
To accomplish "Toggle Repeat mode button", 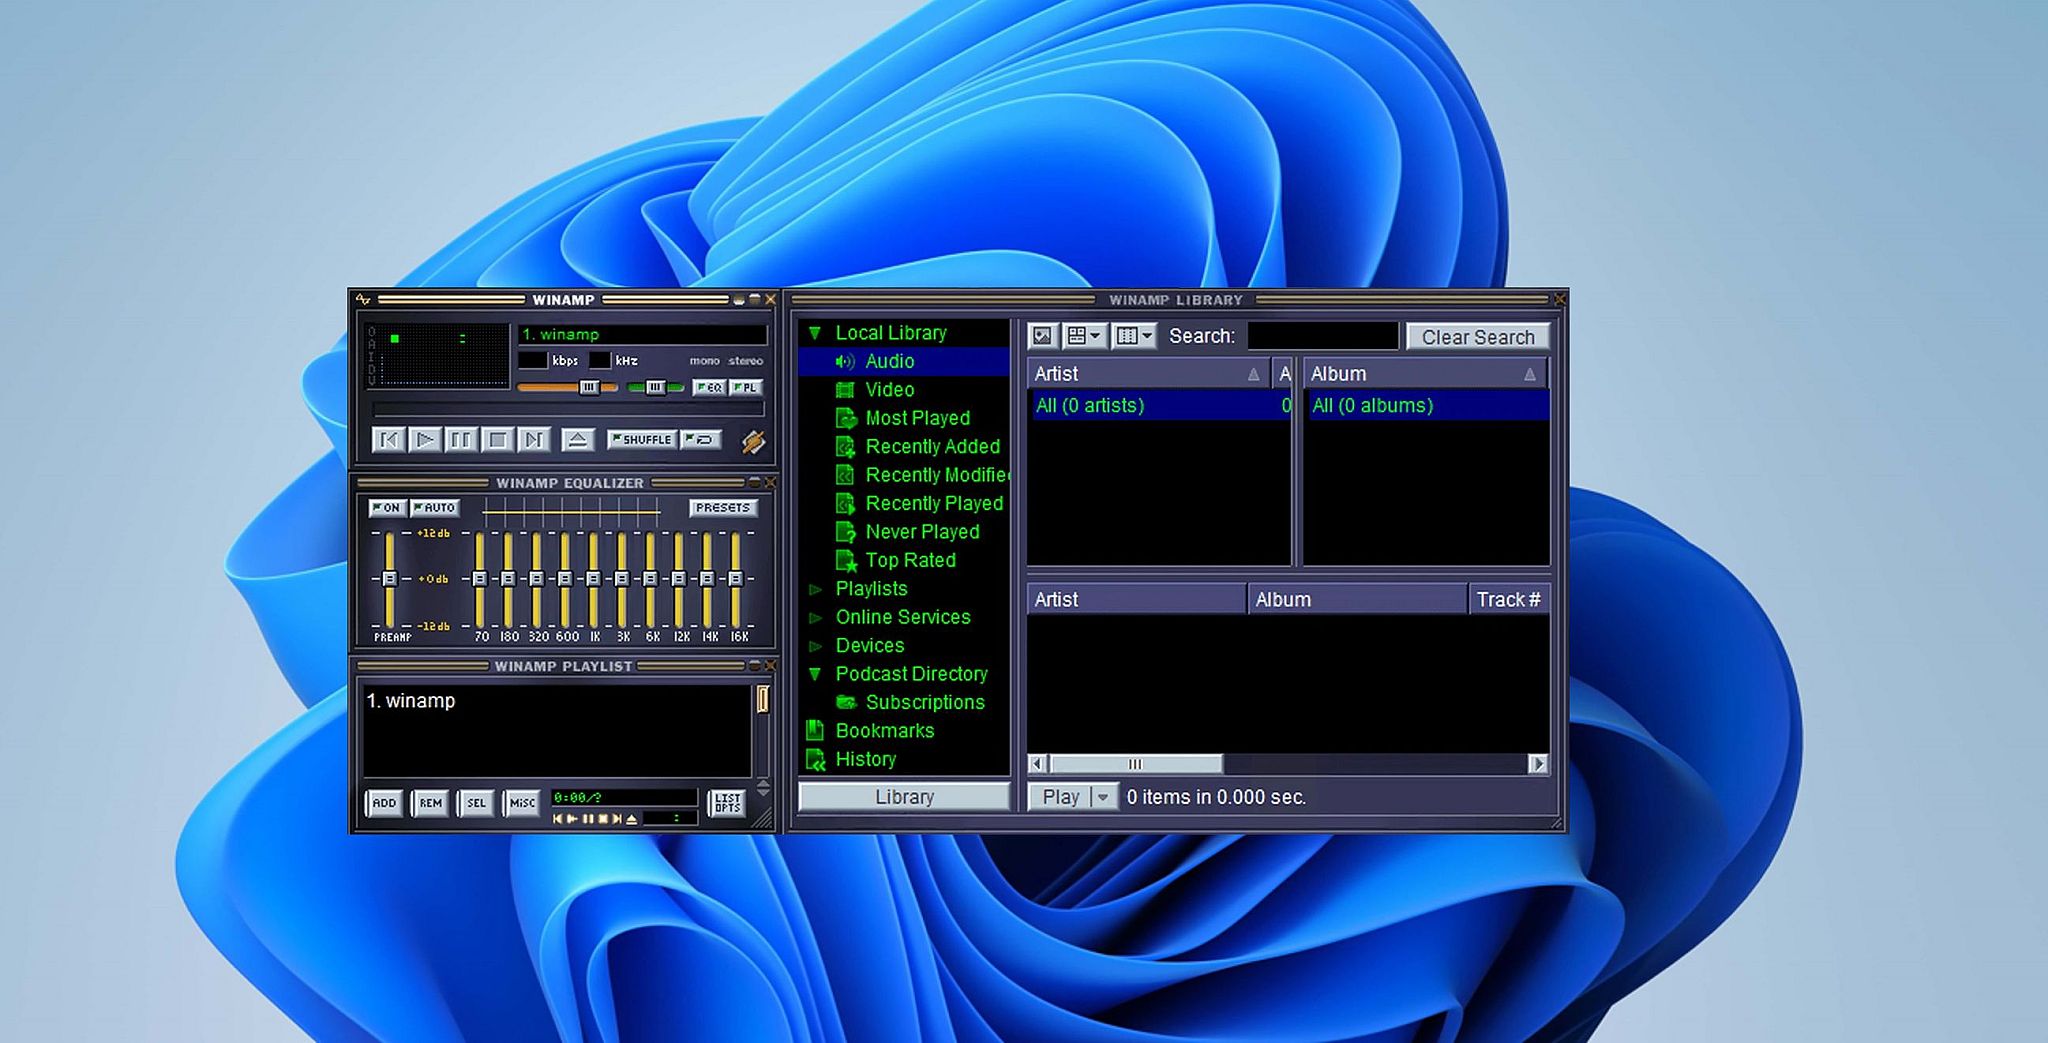I will (x=700, y=439).
